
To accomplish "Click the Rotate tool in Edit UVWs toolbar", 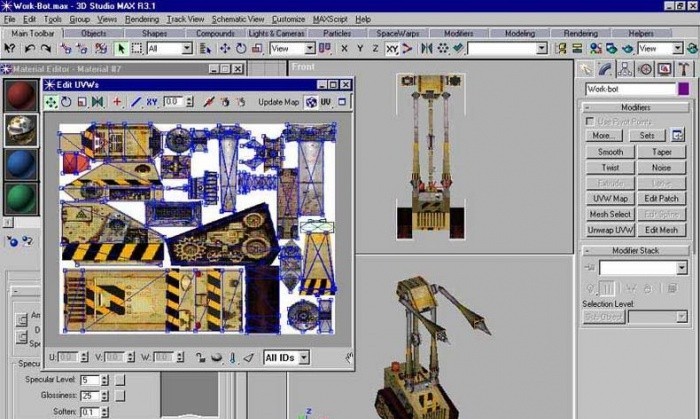I will click(66, 102).
